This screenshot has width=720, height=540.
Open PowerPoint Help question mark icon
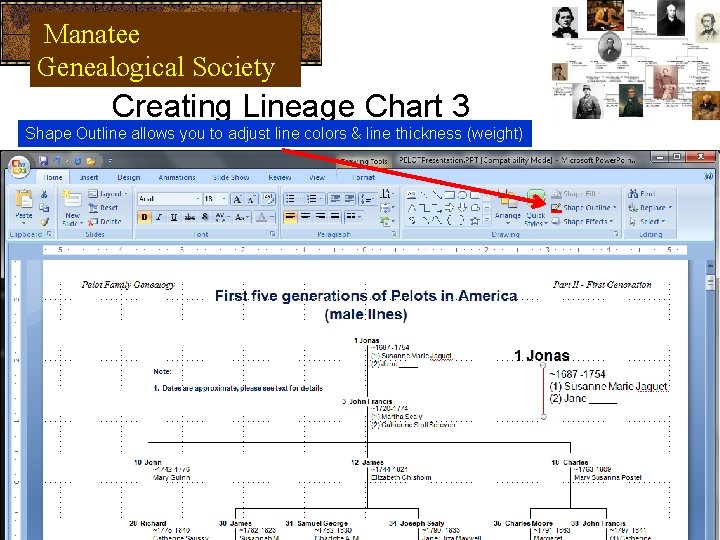pyautogui.click(x=709, y=176)
